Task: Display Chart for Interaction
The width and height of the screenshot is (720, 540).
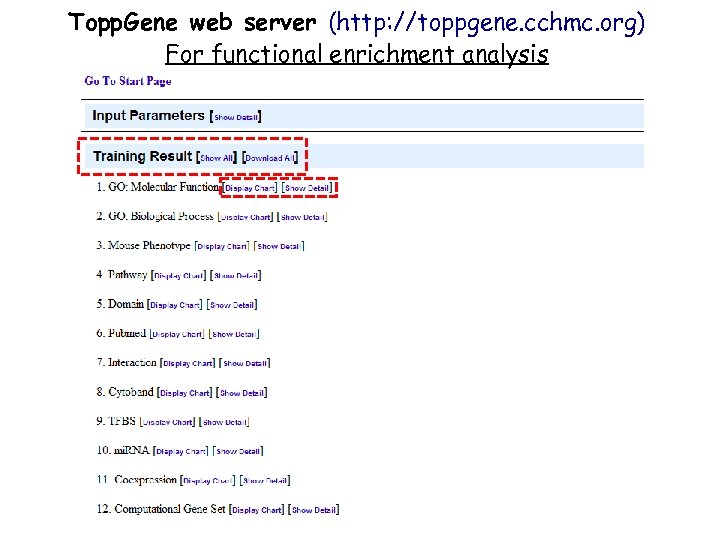Action: point(188,364)
